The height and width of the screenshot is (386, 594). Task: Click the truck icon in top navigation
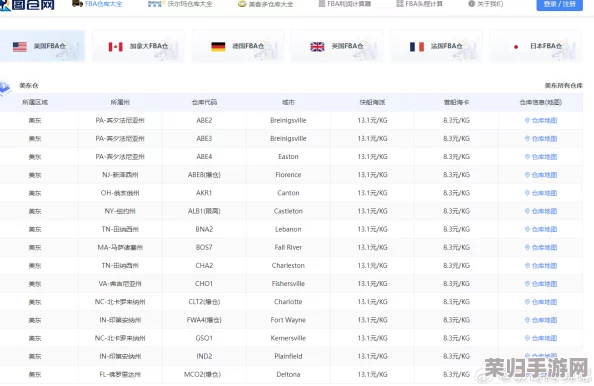[77, 3]
